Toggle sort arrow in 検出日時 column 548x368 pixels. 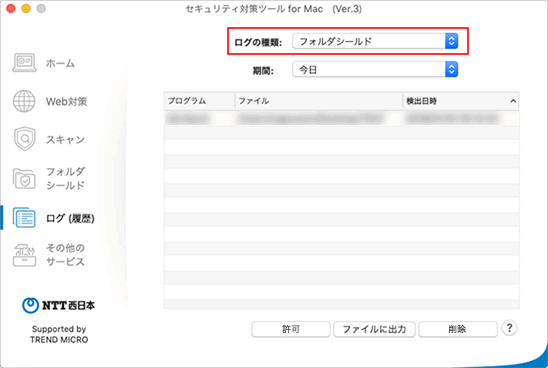click(513, 101)
